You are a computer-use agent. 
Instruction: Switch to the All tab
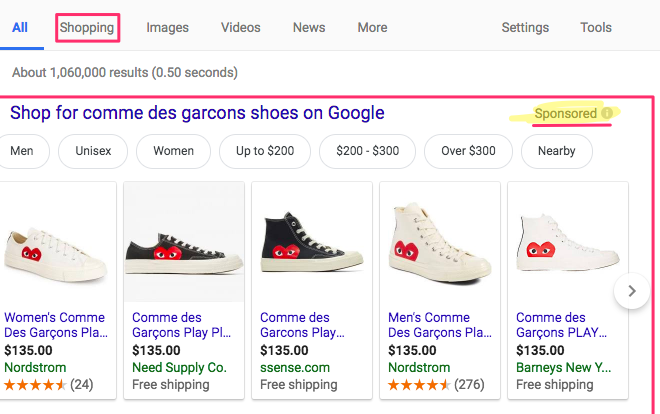pos(20,27)
